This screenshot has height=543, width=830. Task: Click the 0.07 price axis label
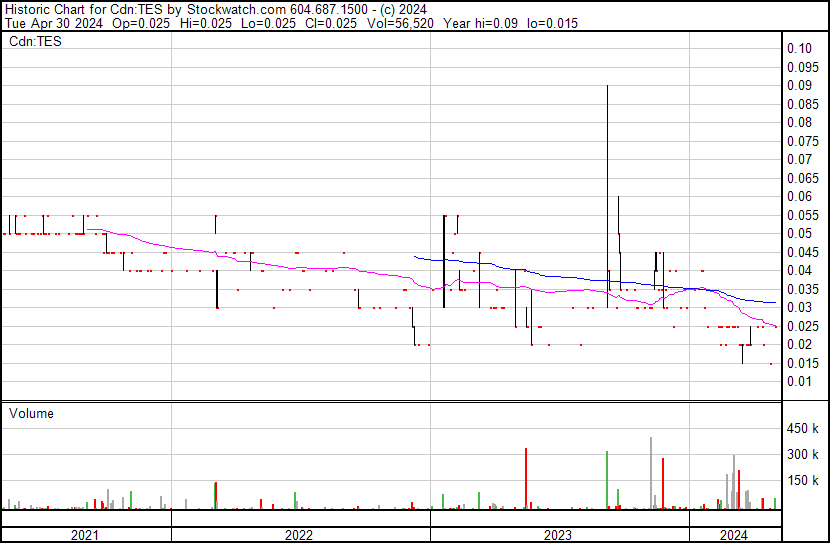[799, 160]
